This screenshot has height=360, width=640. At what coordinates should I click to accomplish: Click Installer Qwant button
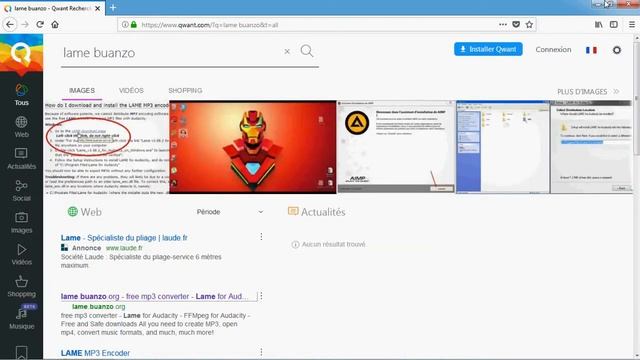click(x=488, y=49)
